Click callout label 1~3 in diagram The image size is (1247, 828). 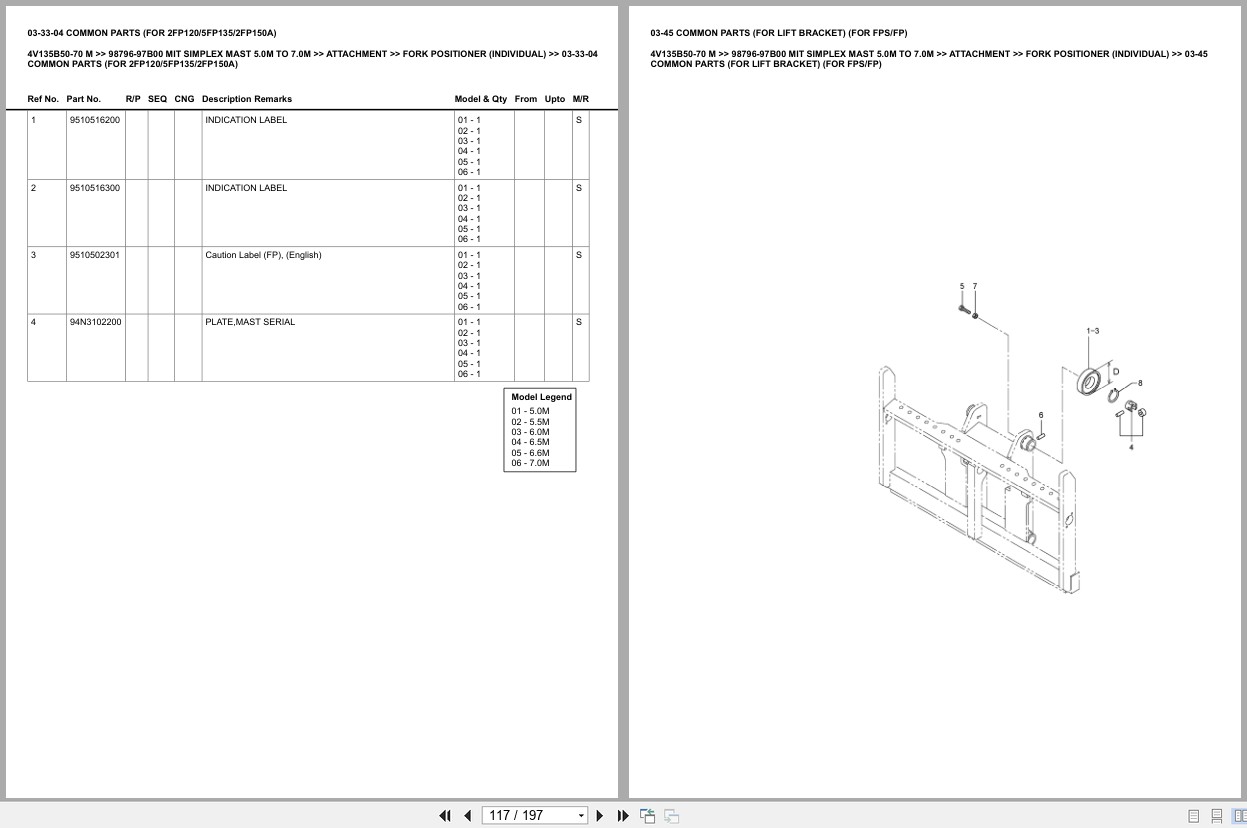[x=1093, y=331]
